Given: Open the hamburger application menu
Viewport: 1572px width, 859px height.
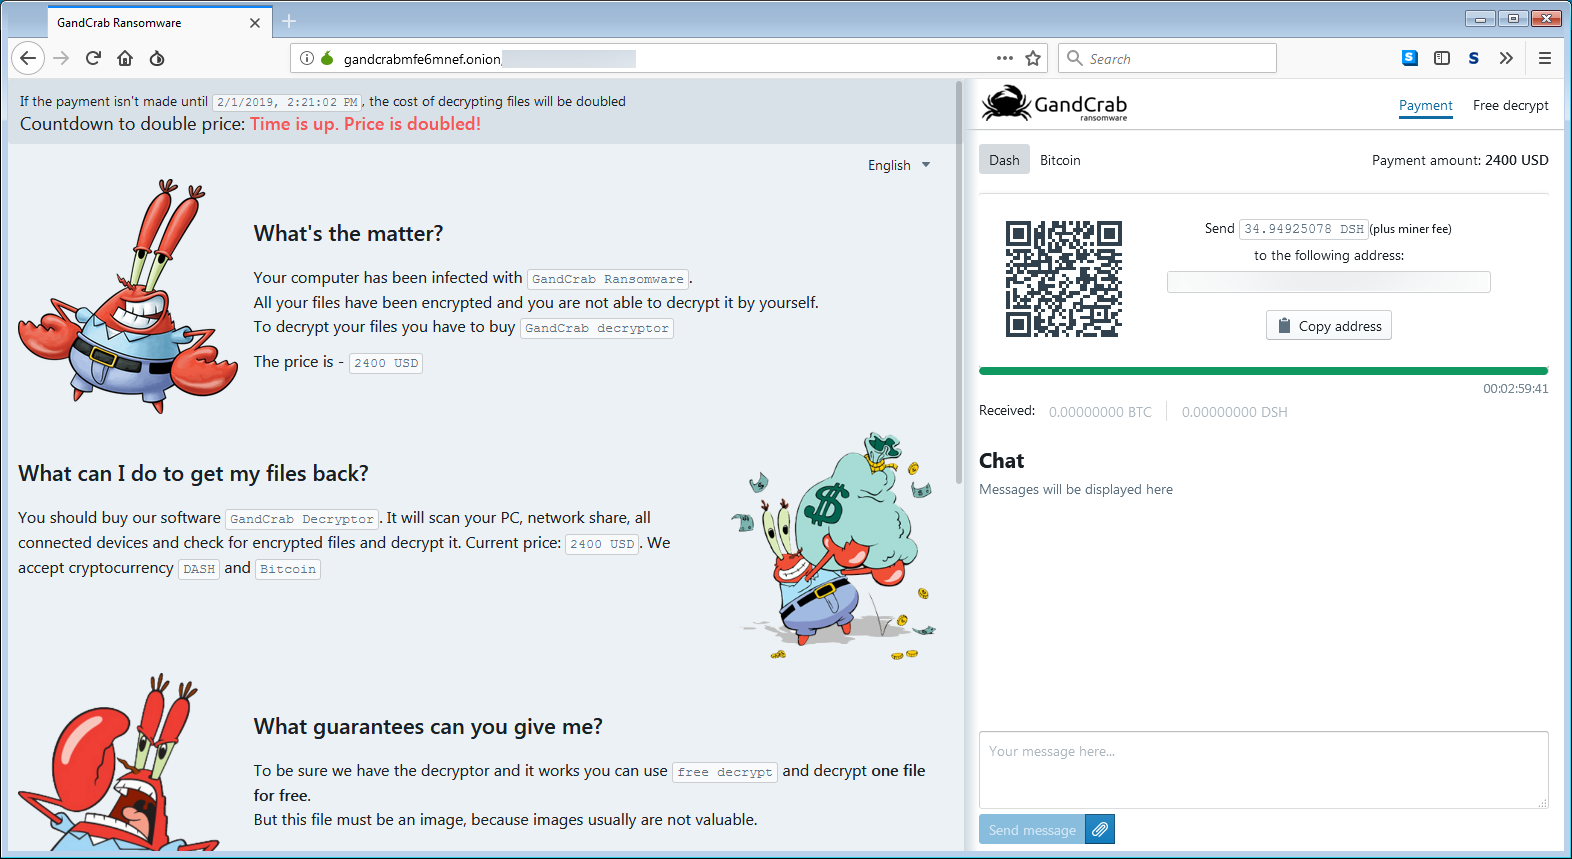Looking at the screenshot, I should click(1544, 58).
